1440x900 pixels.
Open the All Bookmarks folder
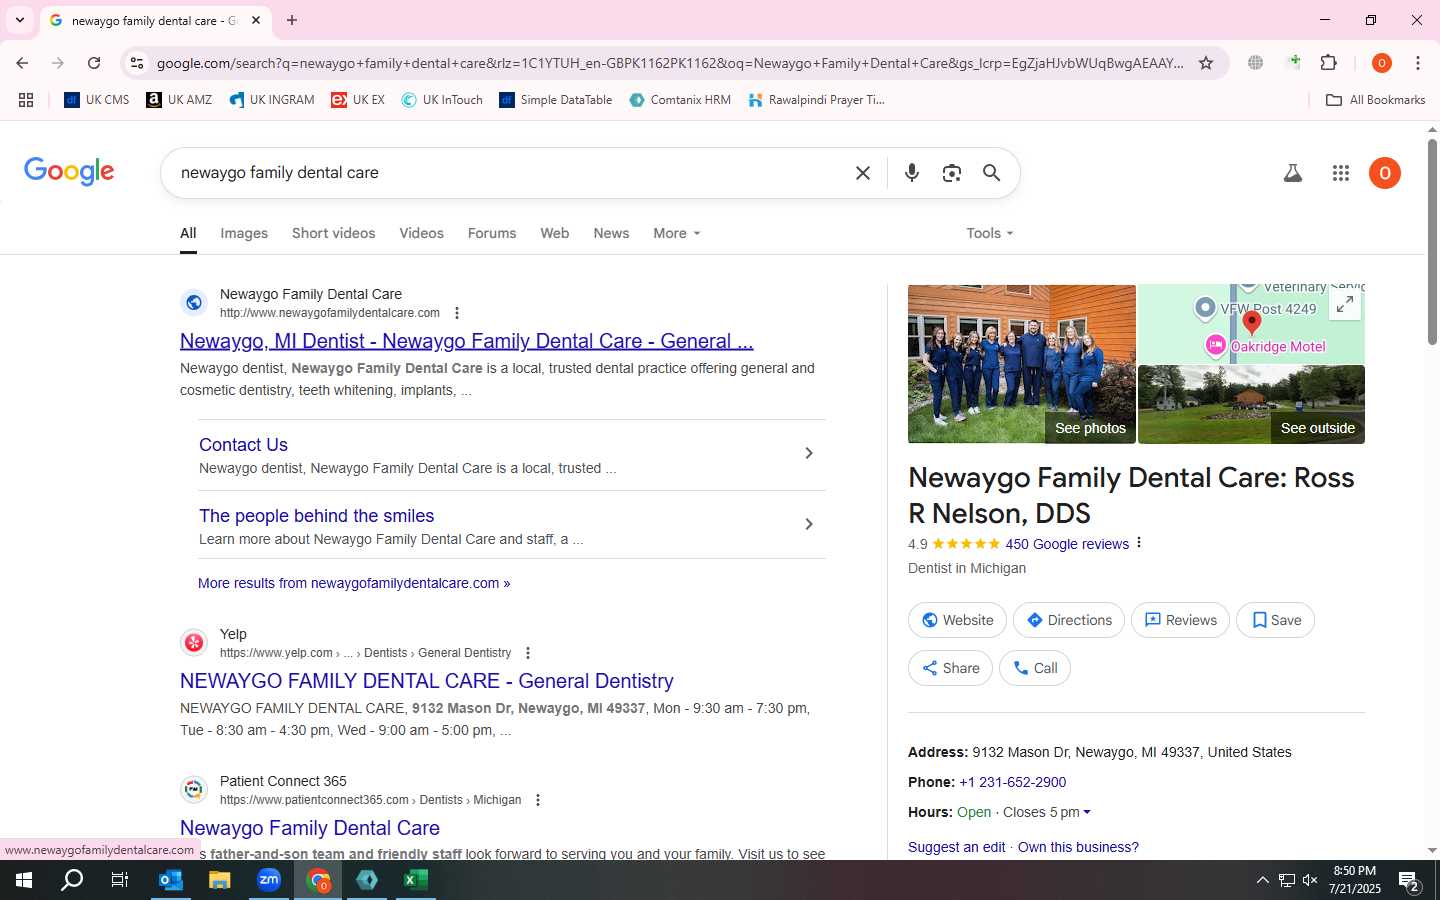[1375, 100]
